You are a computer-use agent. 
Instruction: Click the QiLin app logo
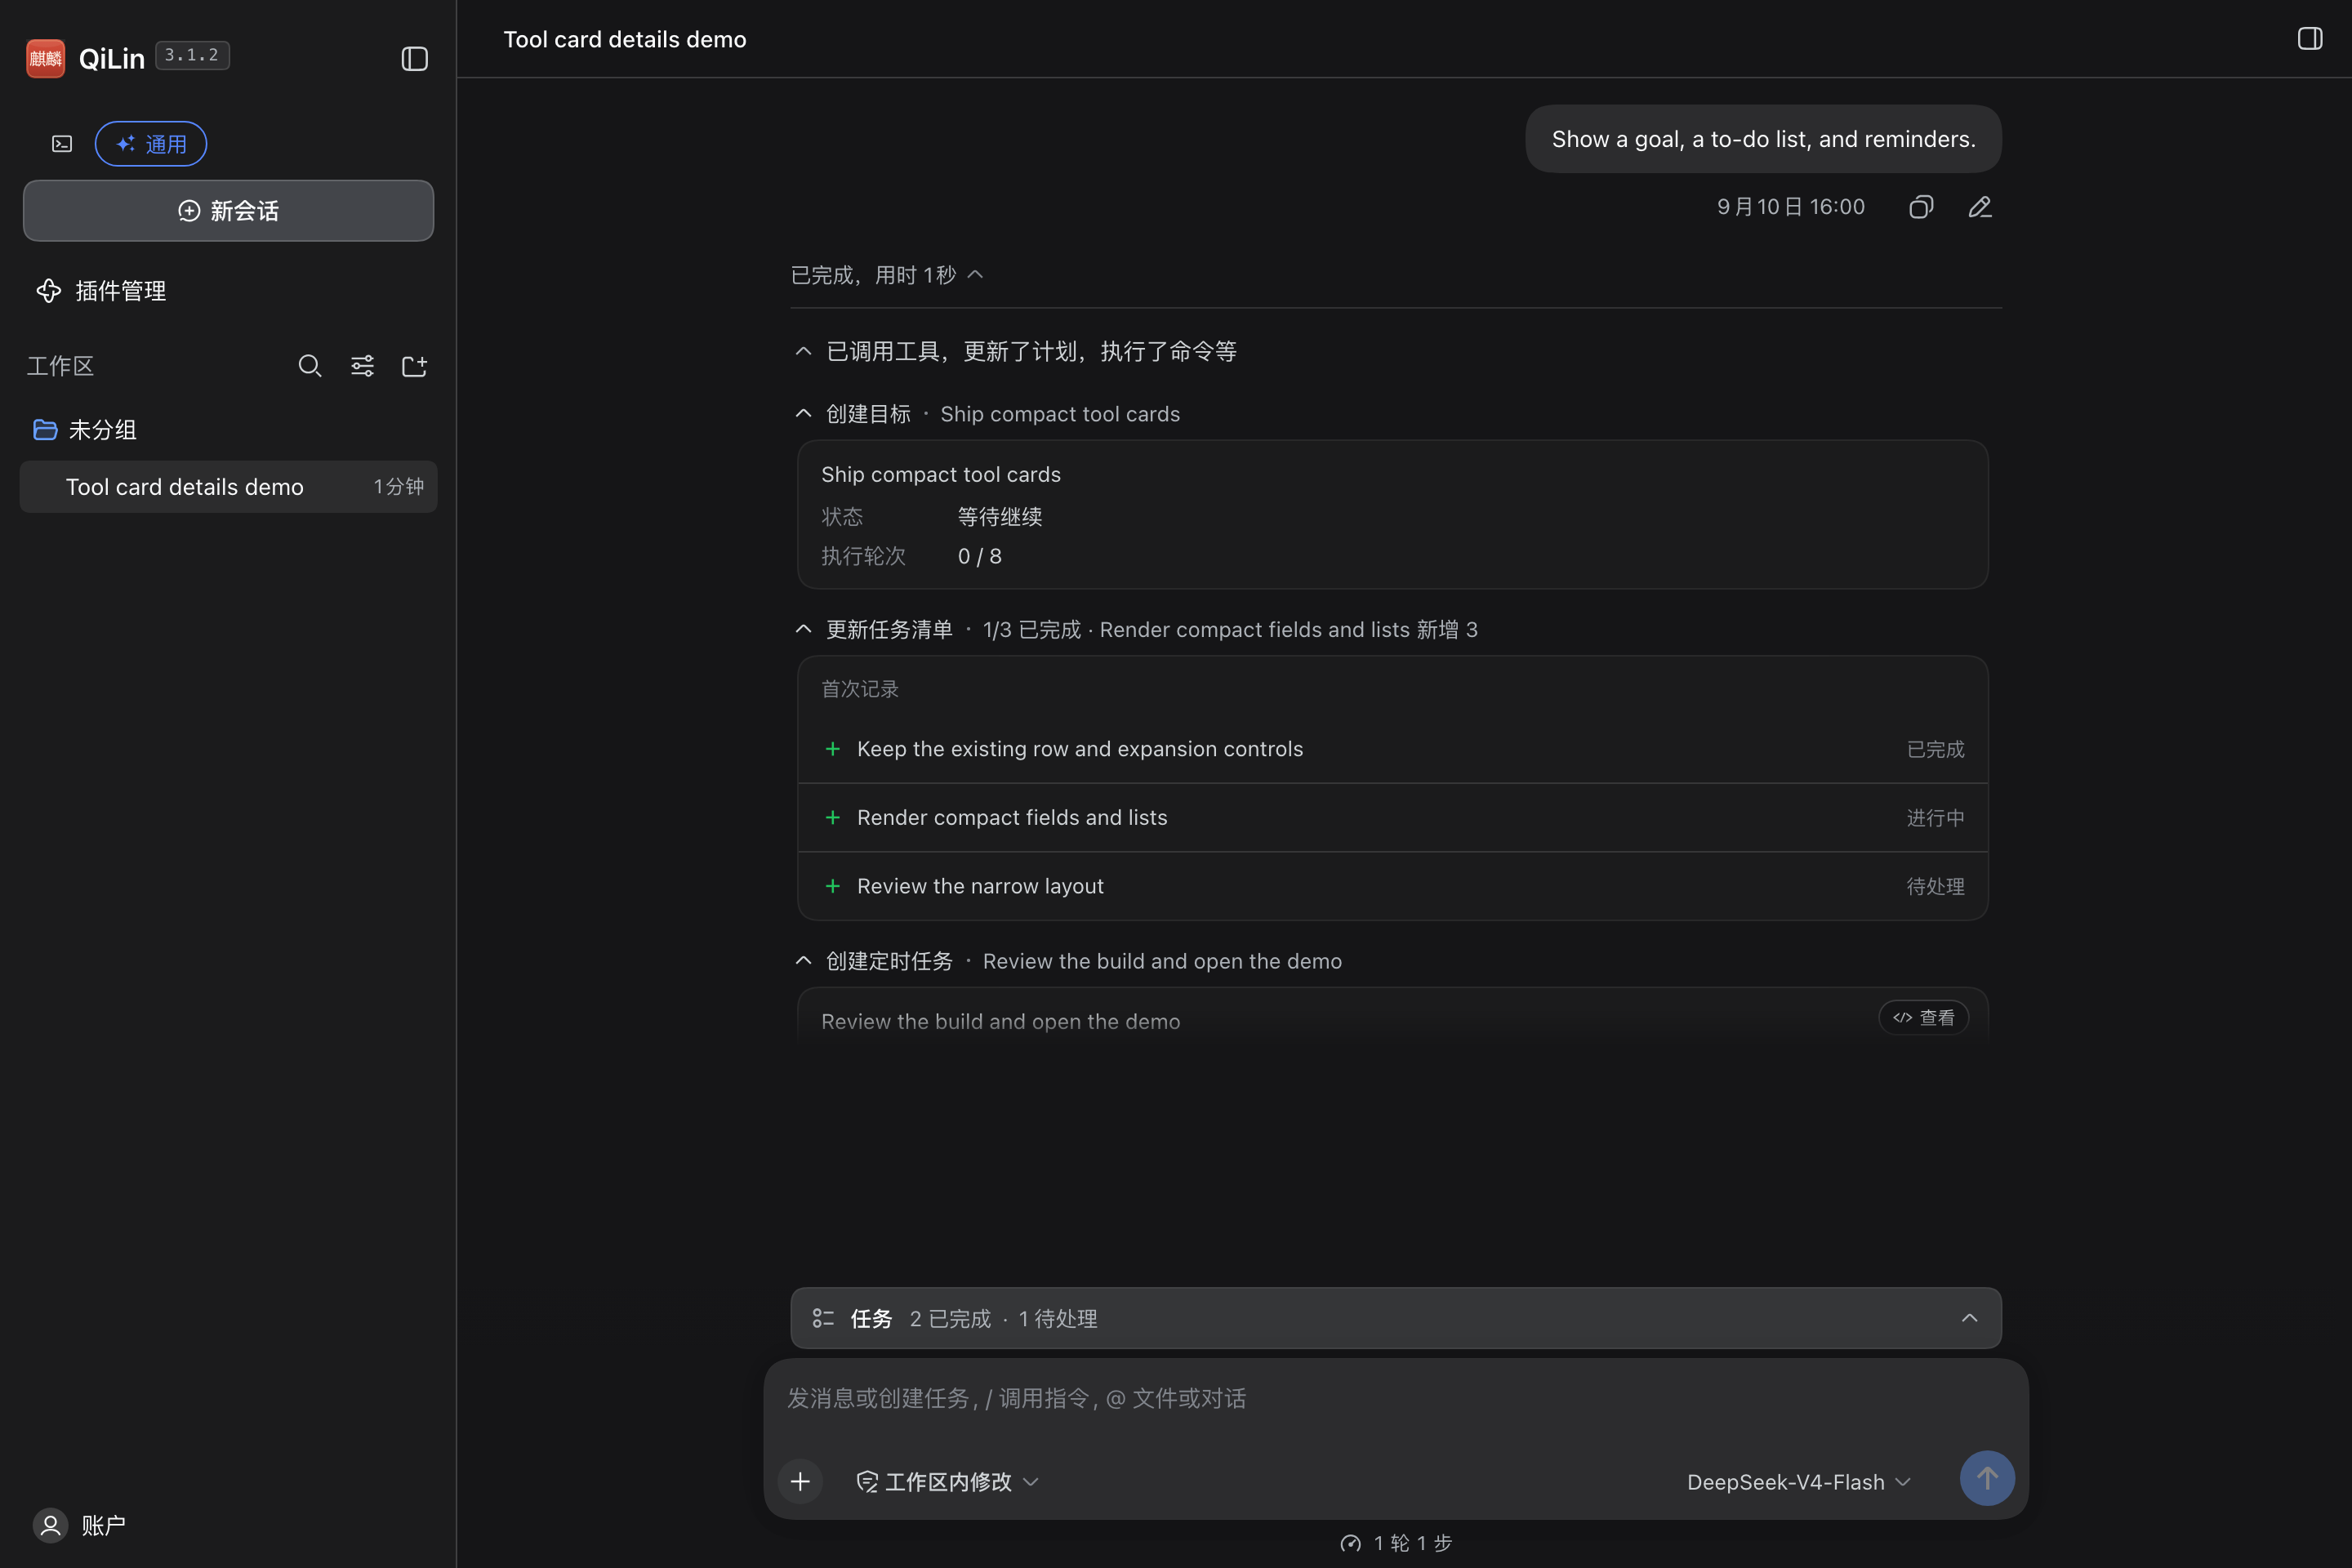pos(45,58)
